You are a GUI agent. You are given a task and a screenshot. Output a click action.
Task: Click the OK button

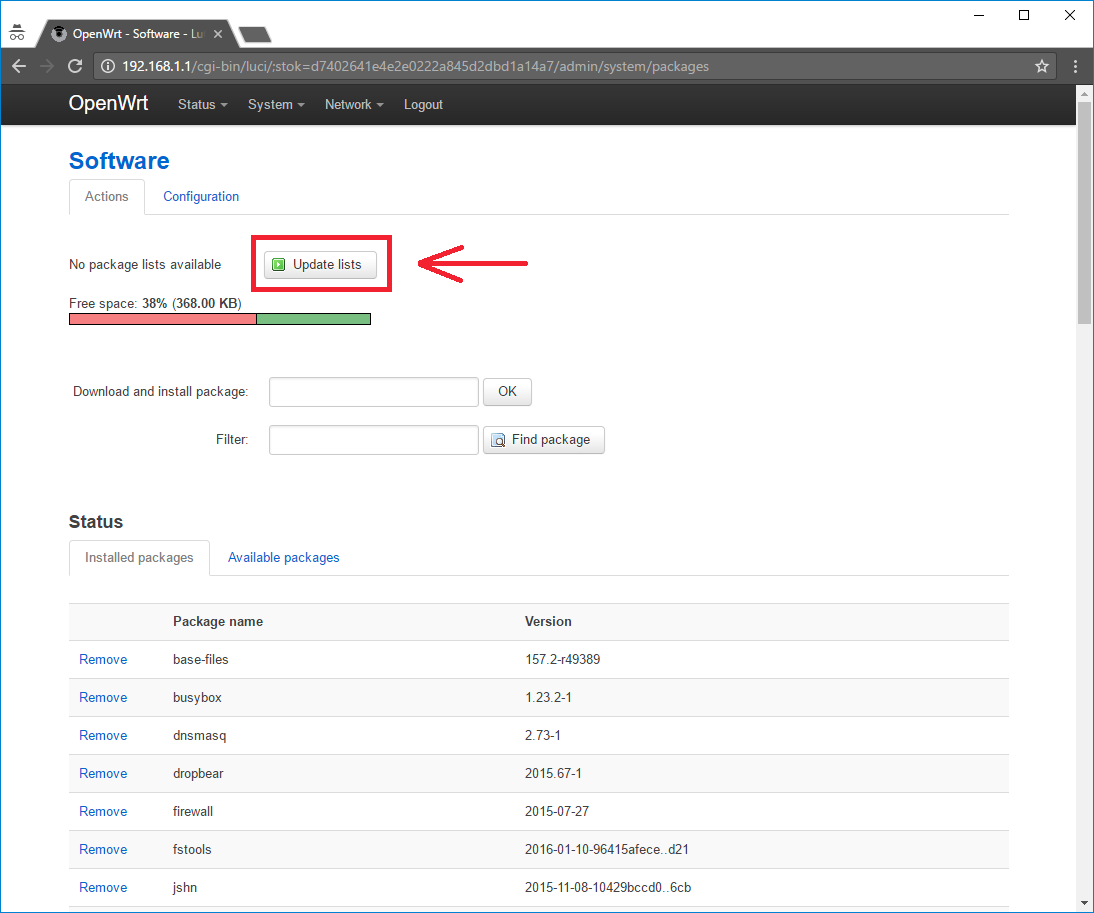coord(507,392)
